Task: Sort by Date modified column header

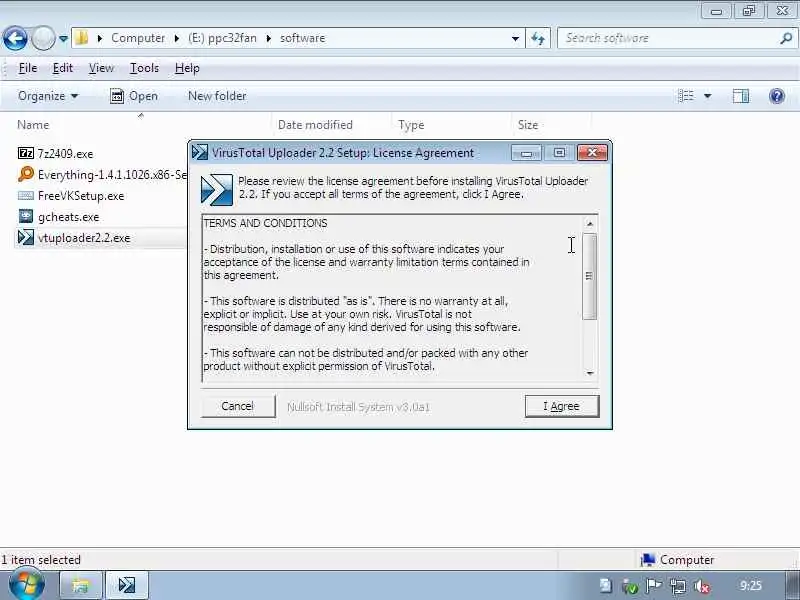Action: tap(315, 125)
